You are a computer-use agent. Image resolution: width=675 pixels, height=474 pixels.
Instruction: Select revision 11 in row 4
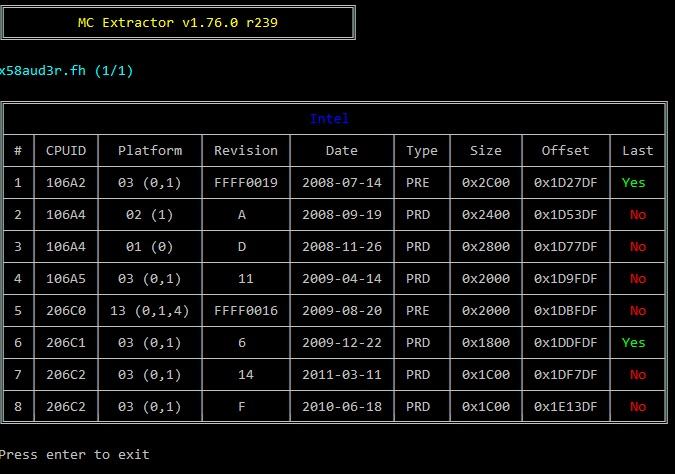[246, 279]
